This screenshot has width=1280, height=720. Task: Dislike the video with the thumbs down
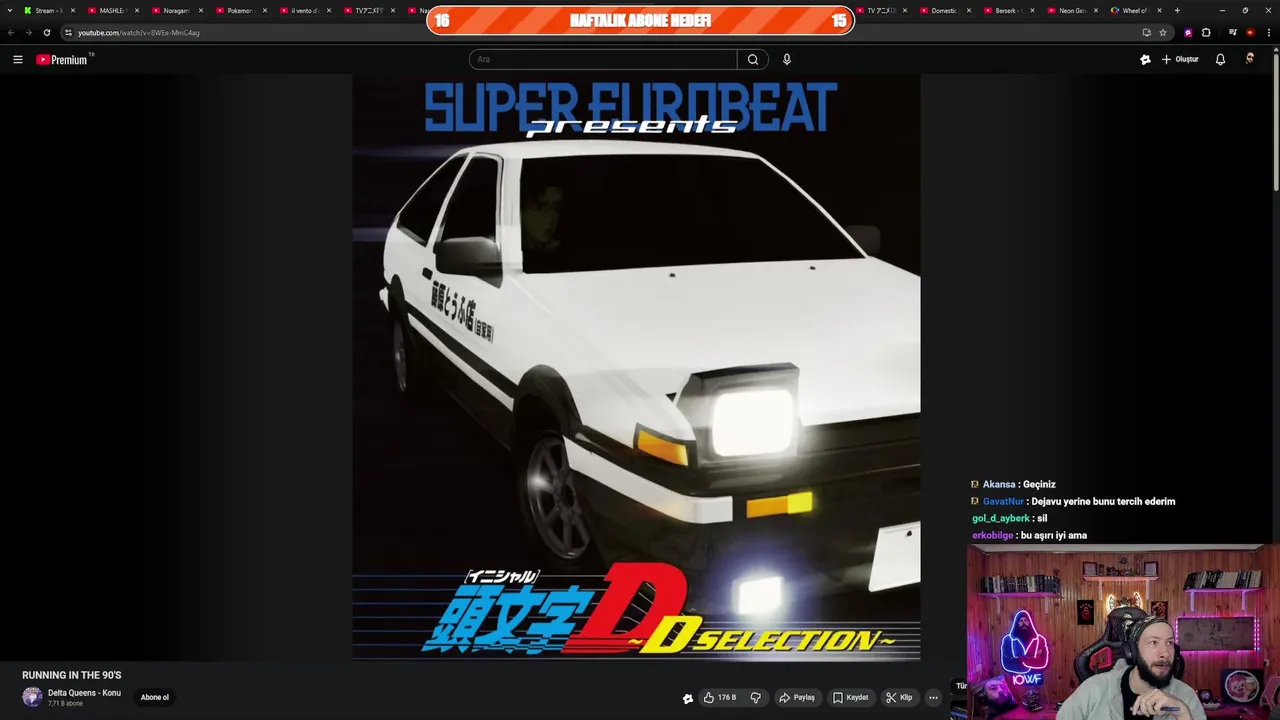756,698
